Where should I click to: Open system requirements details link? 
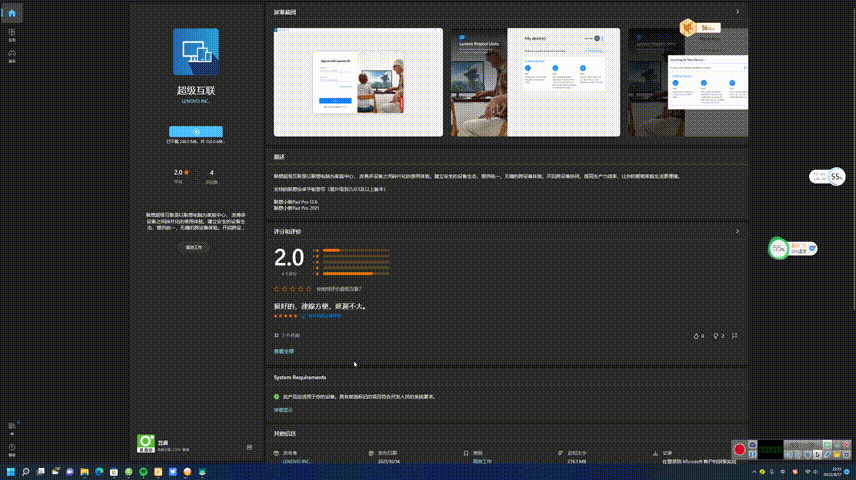pos(283,410)
